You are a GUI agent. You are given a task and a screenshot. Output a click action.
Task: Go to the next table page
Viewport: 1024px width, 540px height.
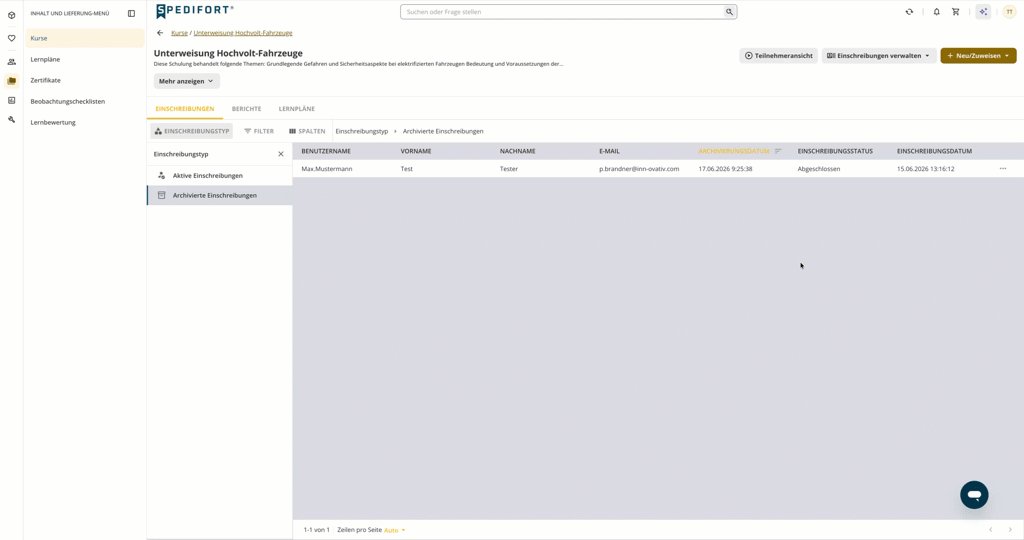click(x=1010, y=530)
